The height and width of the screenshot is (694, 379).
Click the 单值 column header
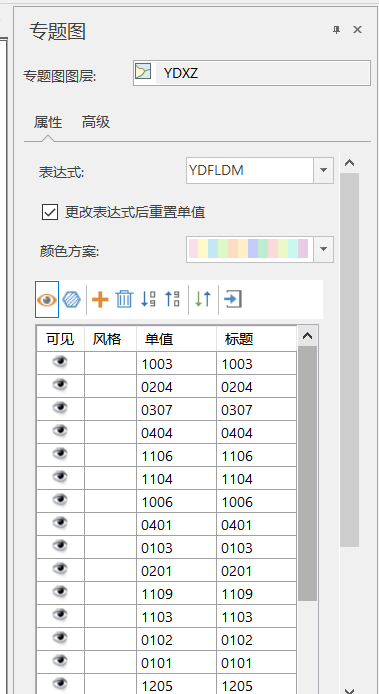point(176,339)
